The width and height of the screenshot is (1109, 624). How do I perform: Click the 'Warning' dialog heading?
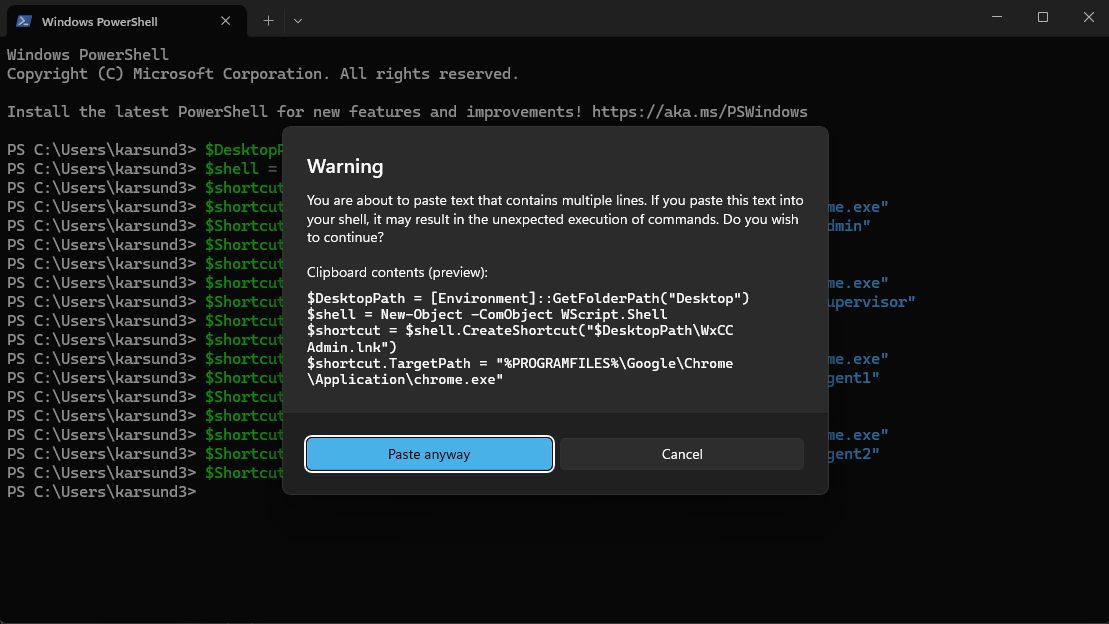click(x=345, y=166)
